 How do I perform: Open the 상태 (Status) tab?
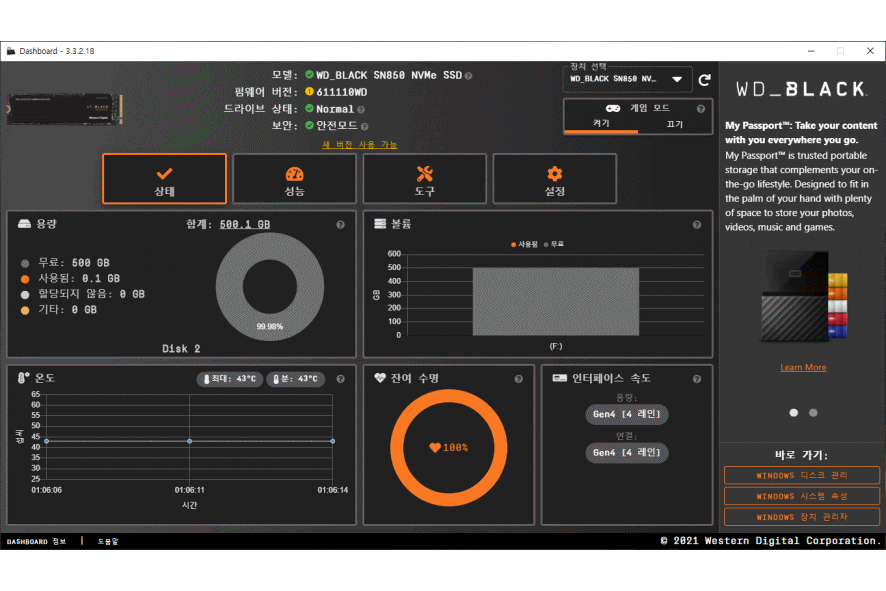164,179
